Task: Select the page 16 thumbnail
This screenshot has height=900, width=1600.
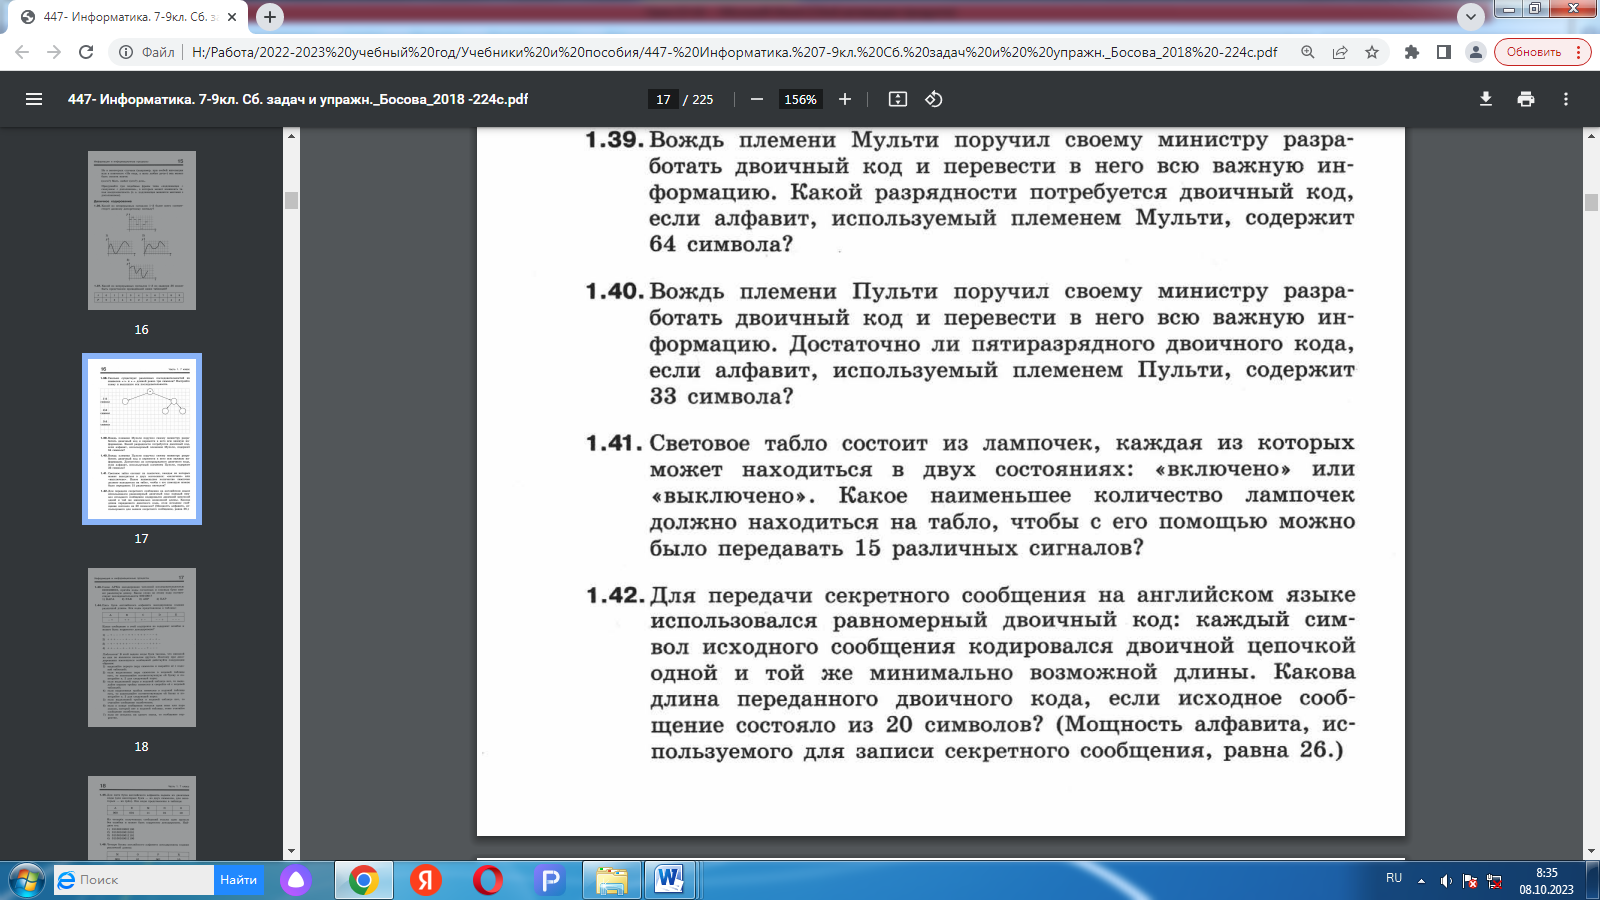Action: click(142, 230)
